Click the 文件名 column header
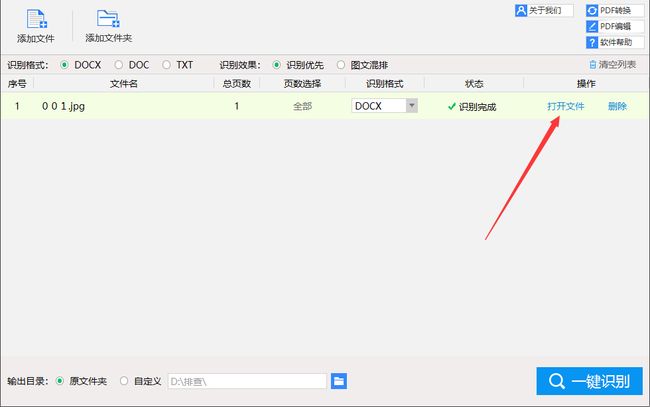This screenshot has height=407, width=650. (124, 84)
